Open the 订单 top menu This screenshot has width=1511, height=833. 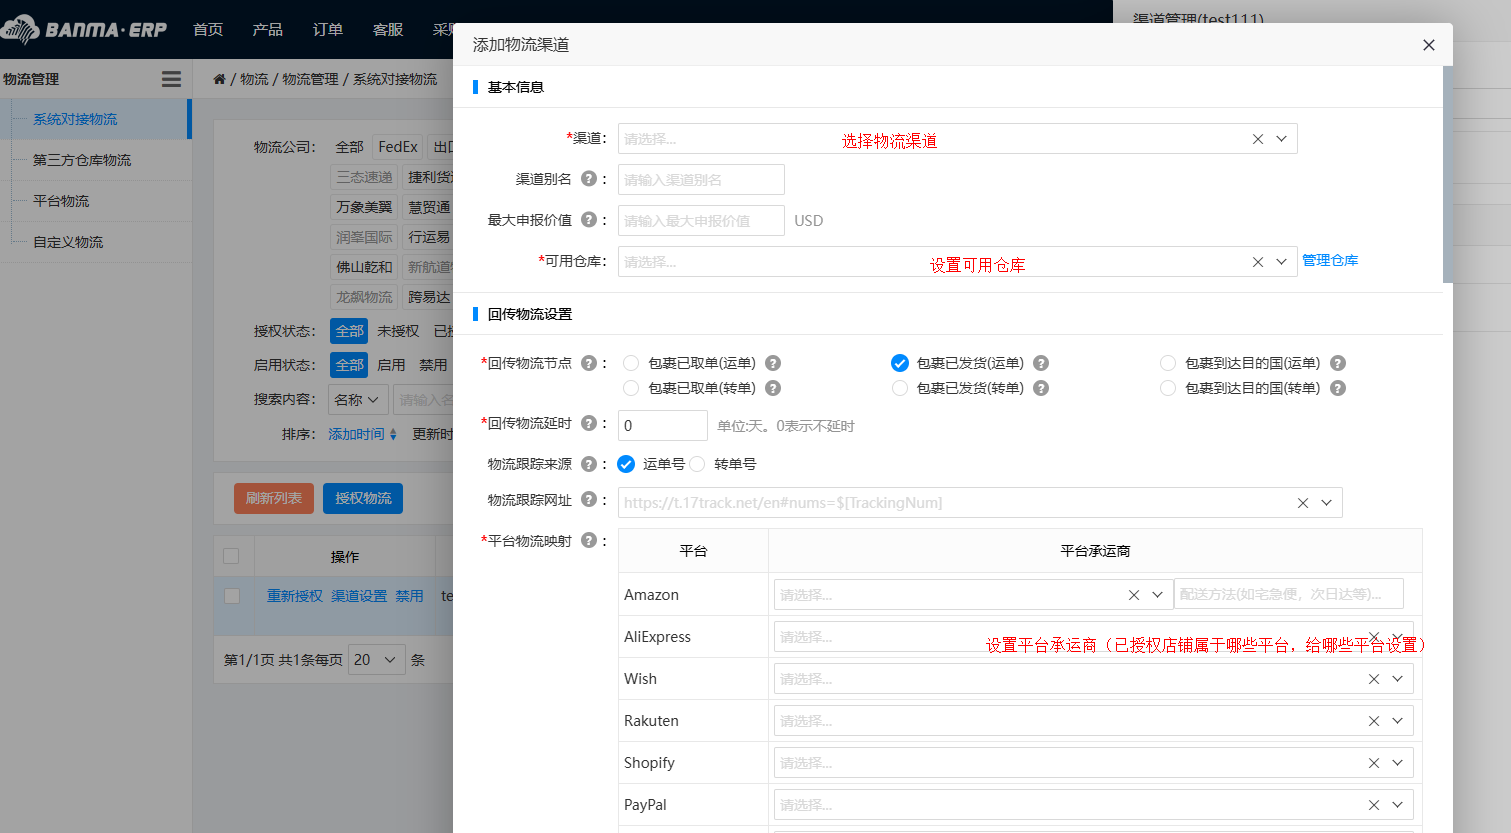pos(327,29)
